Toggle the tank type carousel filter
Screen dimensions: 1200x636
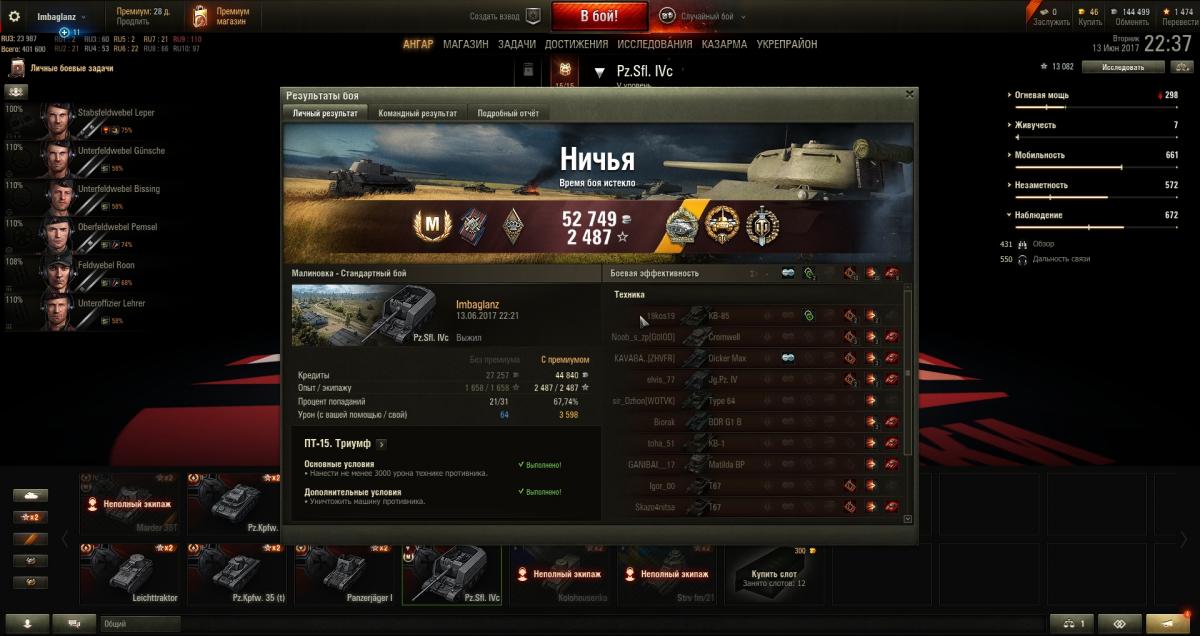pyautogui.click(x=30, y=495)
